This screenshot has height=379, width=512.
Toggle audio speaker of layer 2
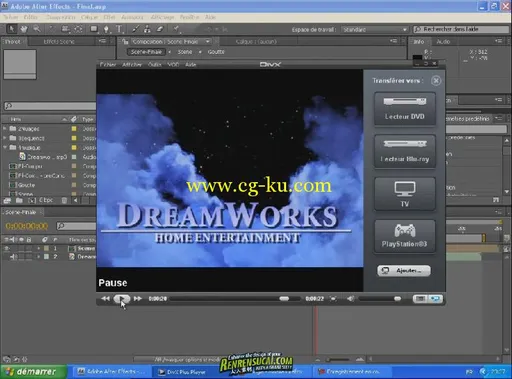[x=13, y=257]
